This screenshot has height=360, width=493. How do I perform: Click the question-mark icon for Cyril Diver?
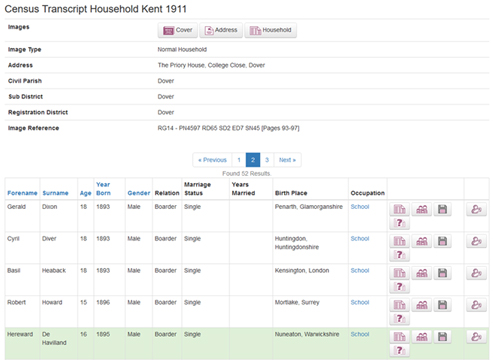399,255
